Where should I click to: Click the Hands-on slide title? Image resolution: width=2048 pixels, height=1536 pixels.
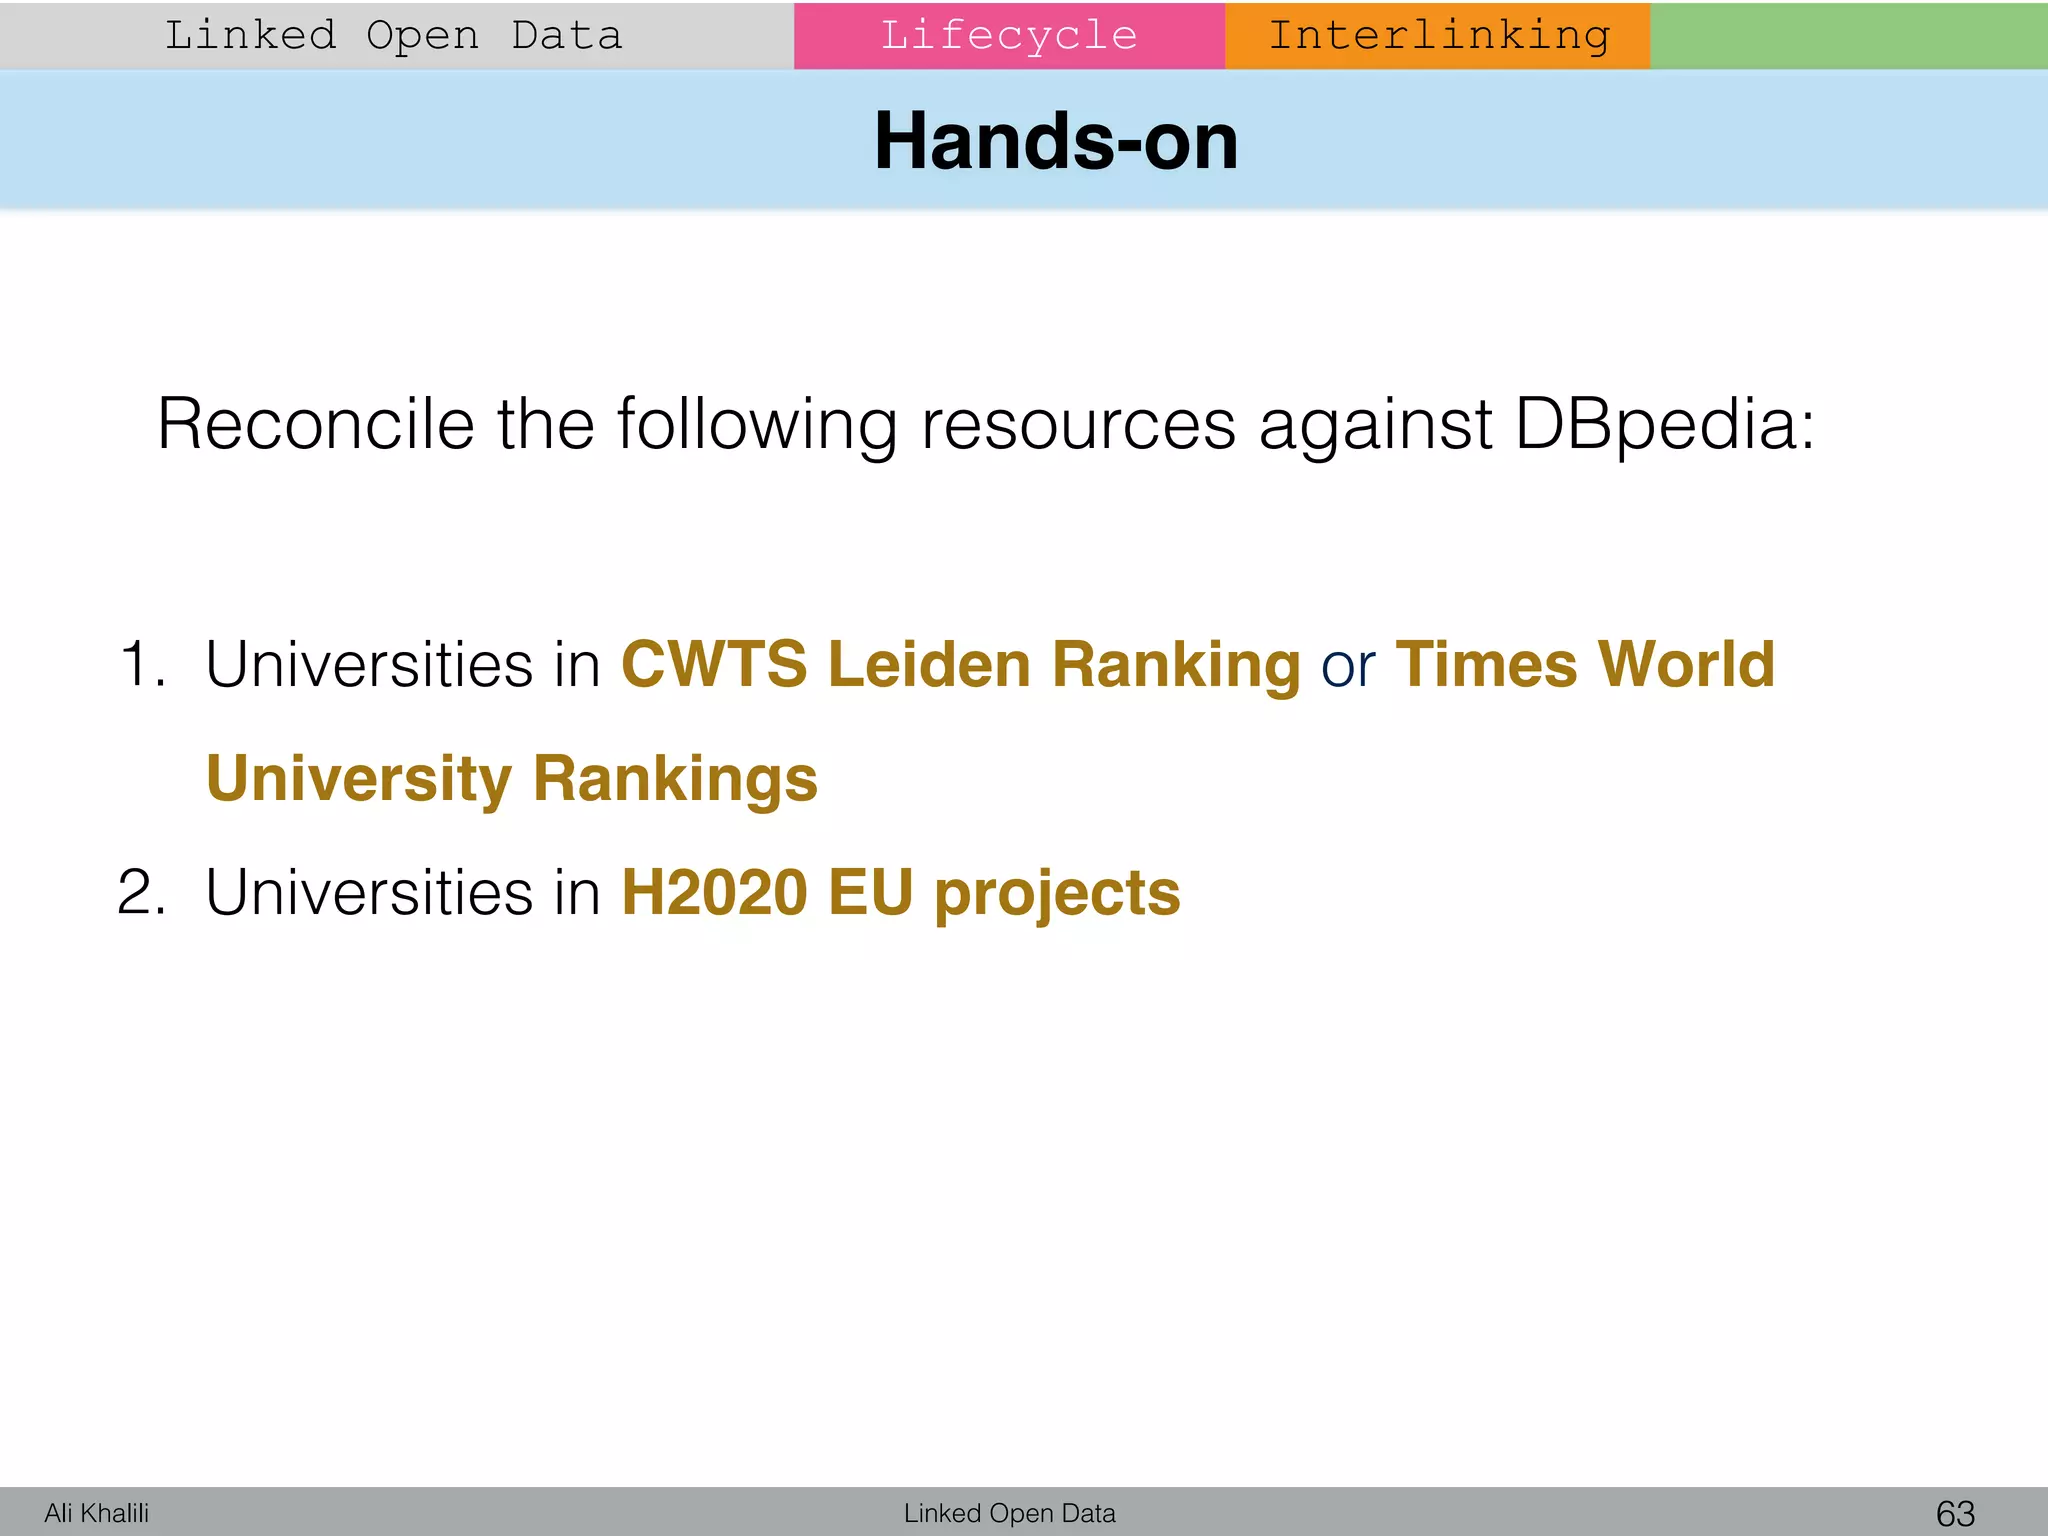pyautogui.click(x=1055, y=141)
